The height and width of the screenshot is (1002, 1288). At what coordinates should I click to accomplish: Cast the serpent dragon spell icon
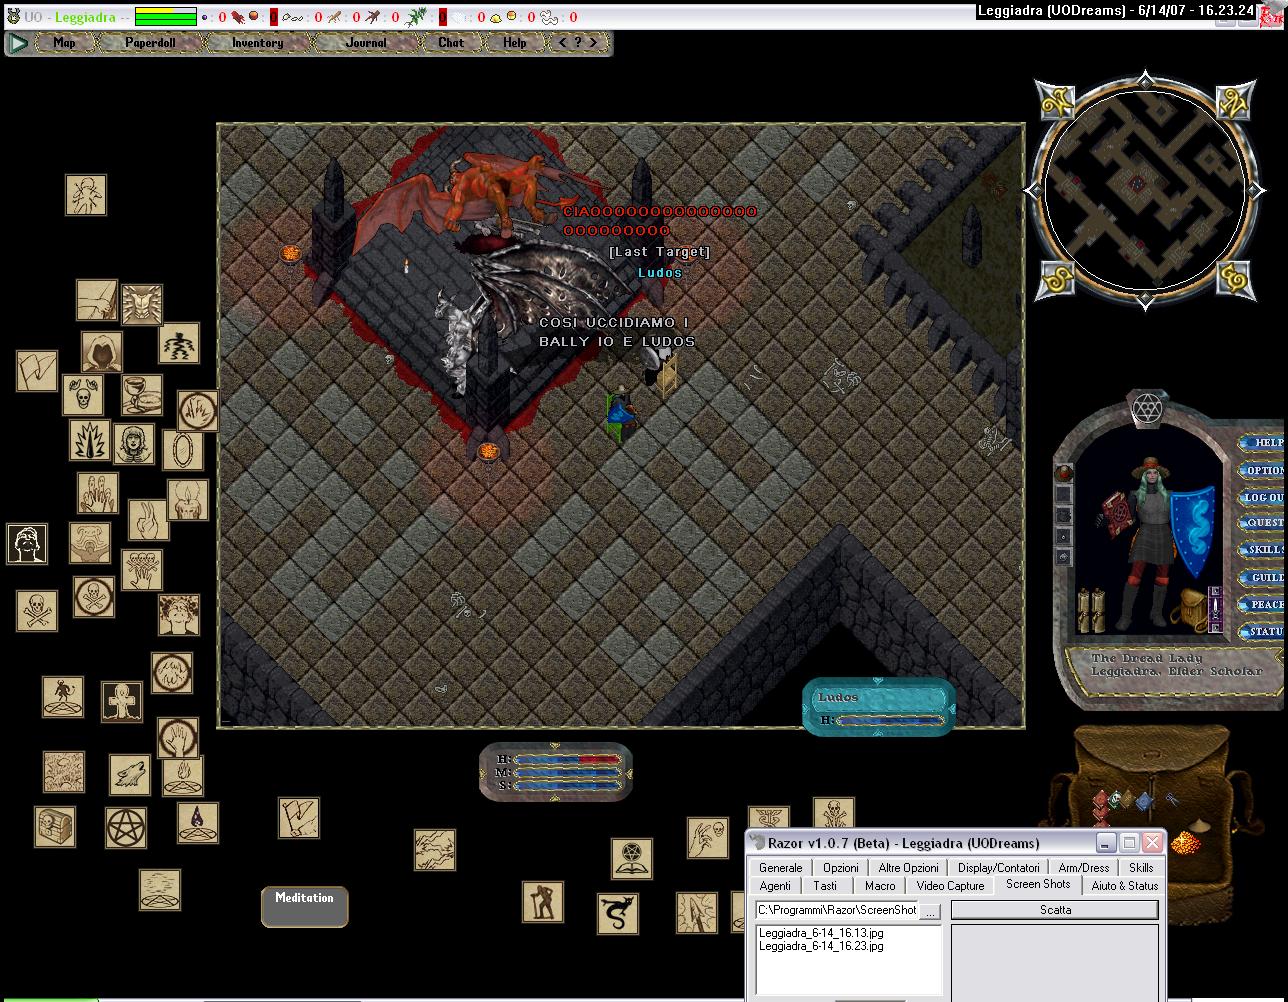pos(618,914)
